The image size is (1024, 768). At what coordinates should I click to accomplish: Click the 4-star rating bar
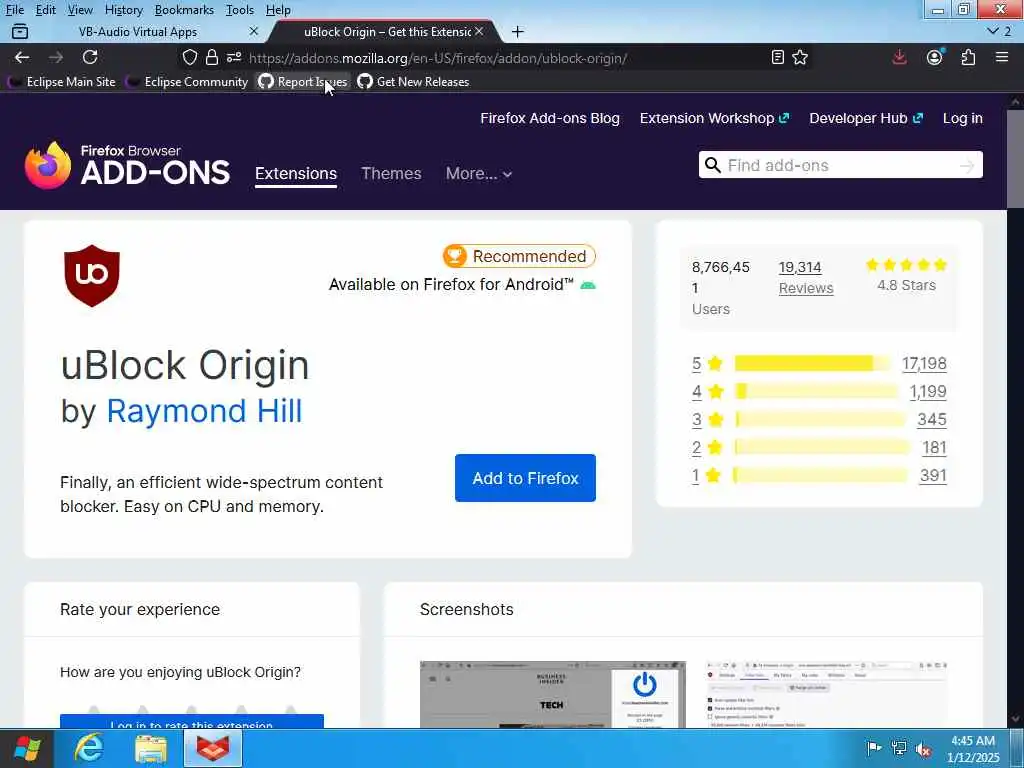[x=816, y=391]
